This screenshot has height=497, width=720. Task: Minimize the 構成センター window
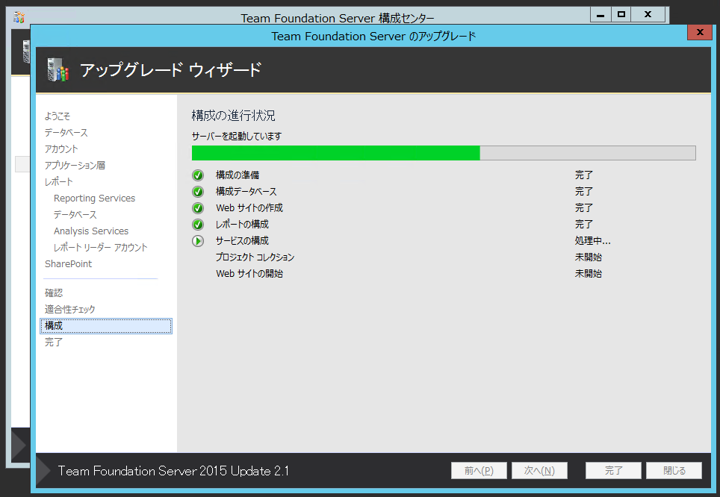pos(600,15)
